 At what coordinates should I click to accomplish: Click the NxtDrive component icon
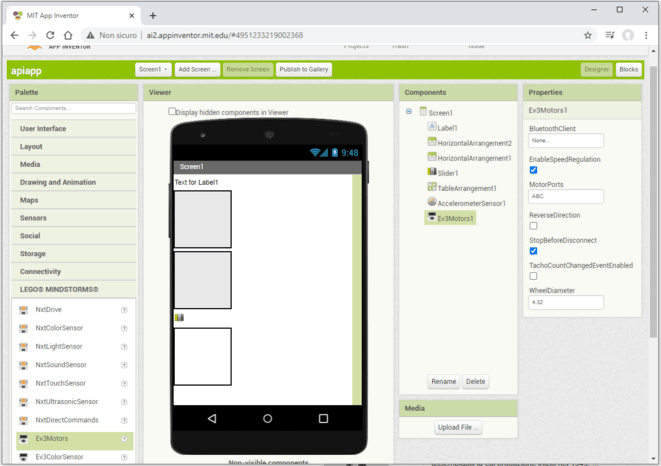point(24,310)
